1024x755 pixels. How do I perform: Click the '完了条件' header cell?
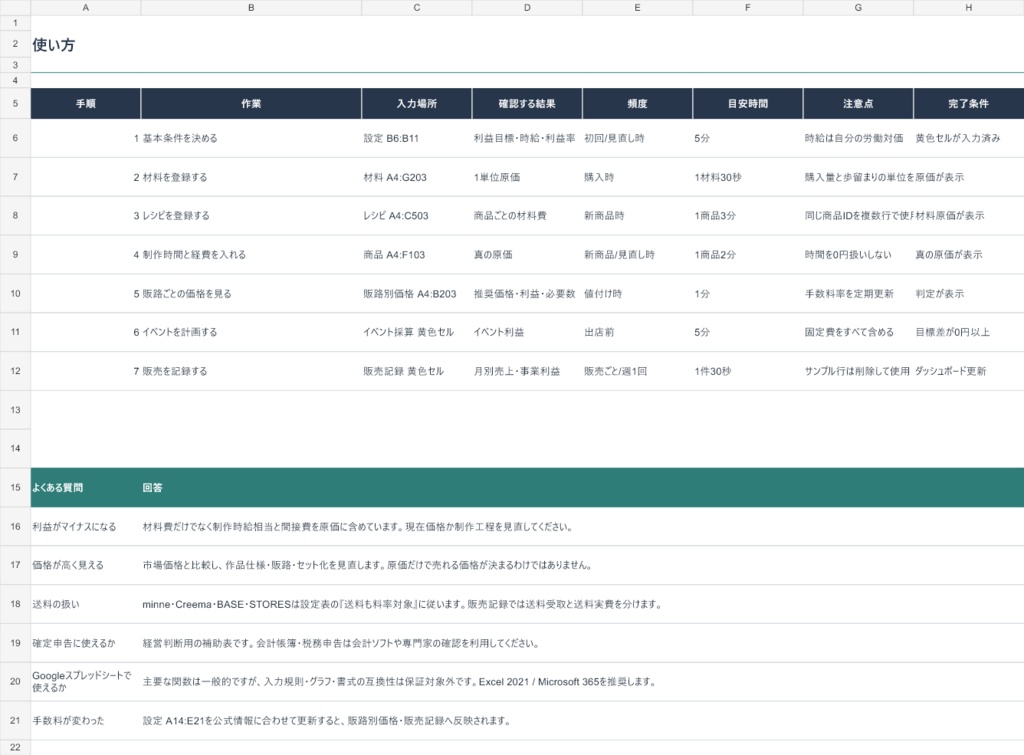[968, 103]
